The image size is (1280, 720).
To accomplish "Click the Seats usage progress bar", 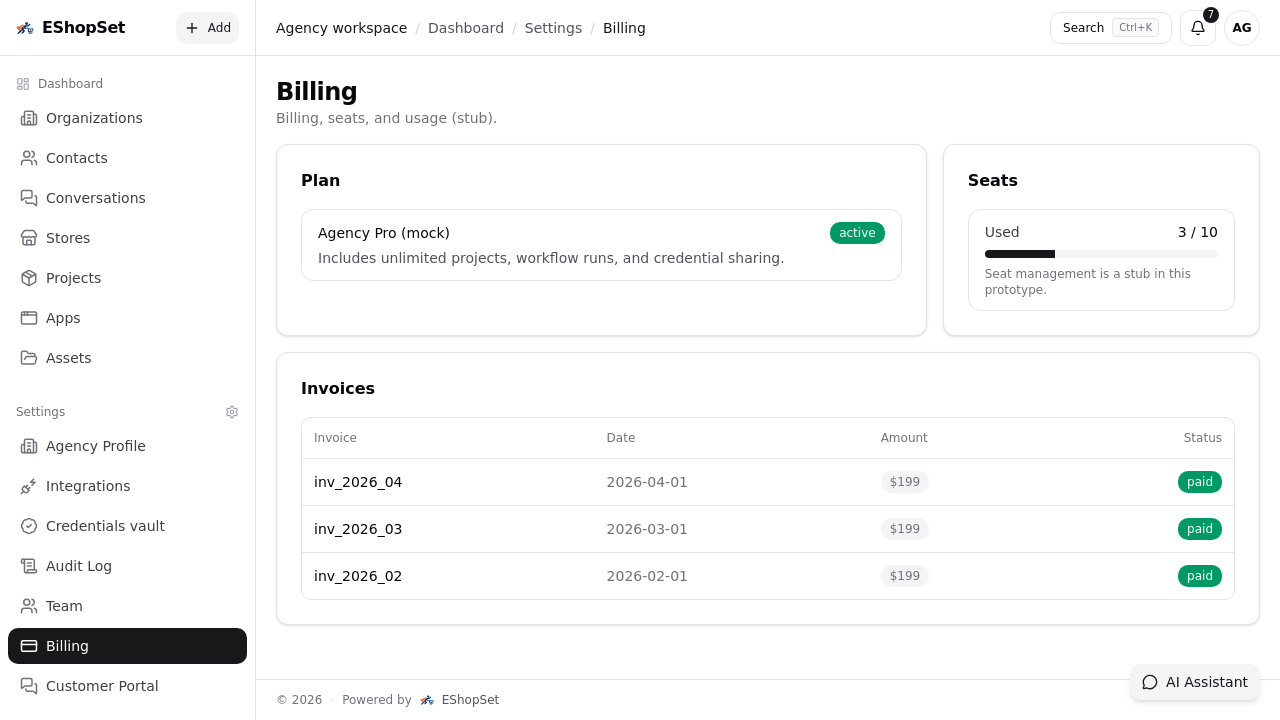I will tap(1100, 254).
